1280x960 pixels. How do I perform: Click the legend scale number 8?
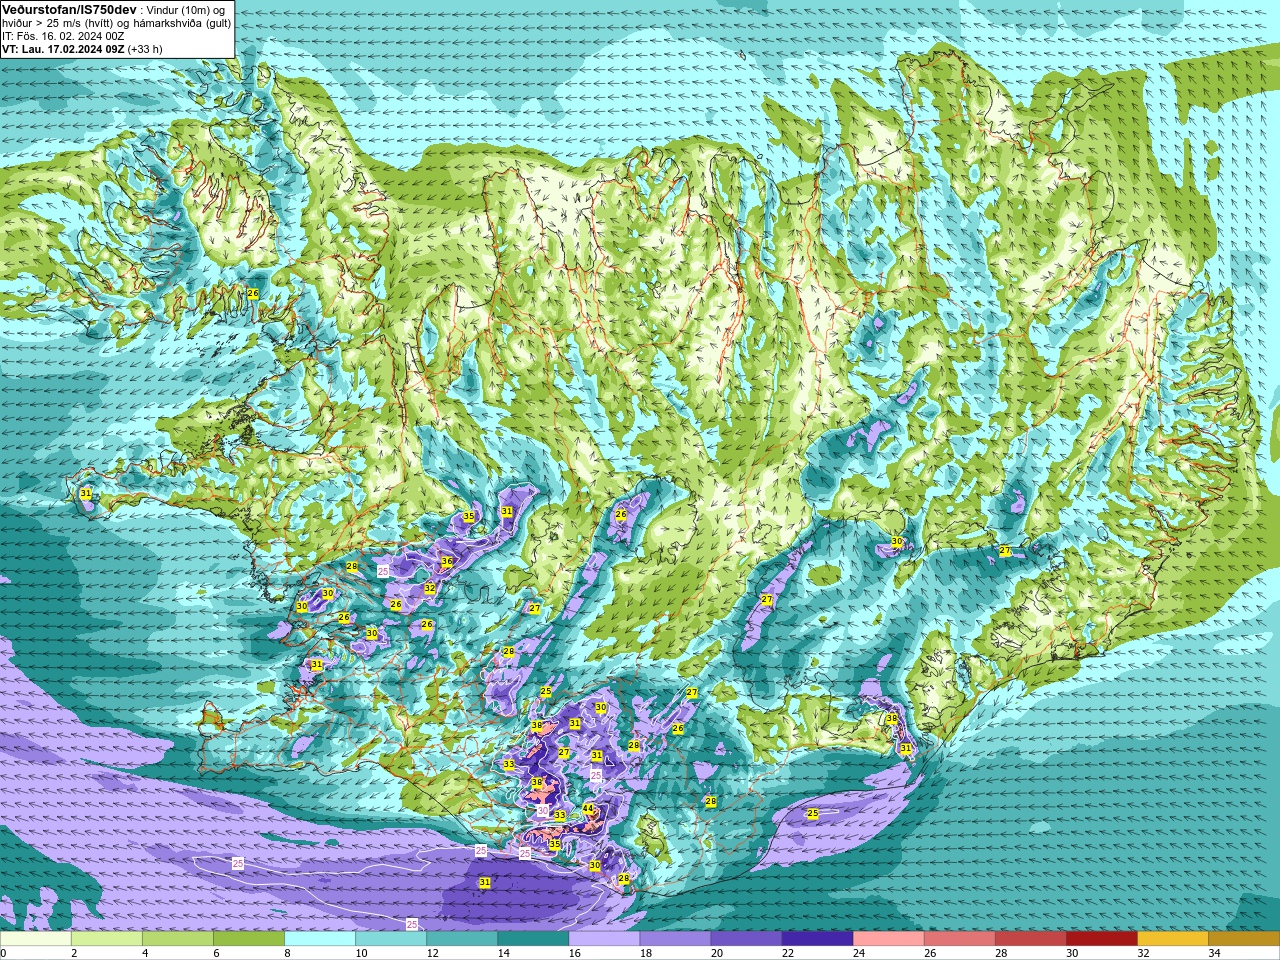click(288, 953)
